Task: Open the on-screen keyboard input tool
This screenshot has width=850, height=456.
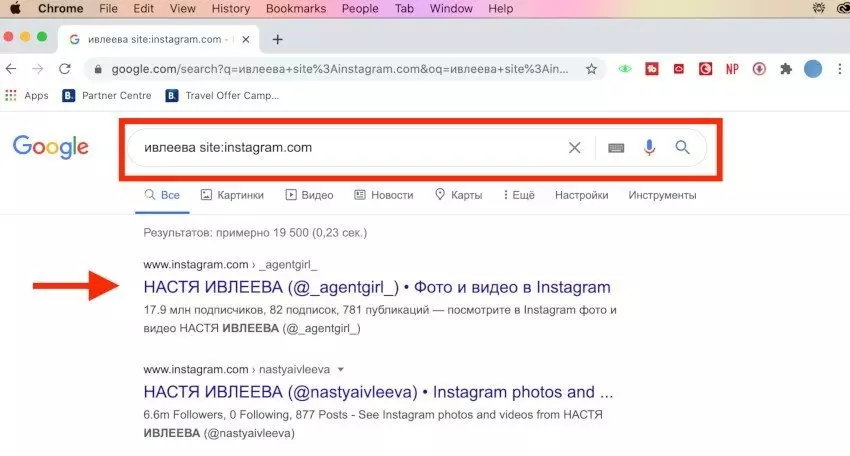Action: (x=616, y=147)
